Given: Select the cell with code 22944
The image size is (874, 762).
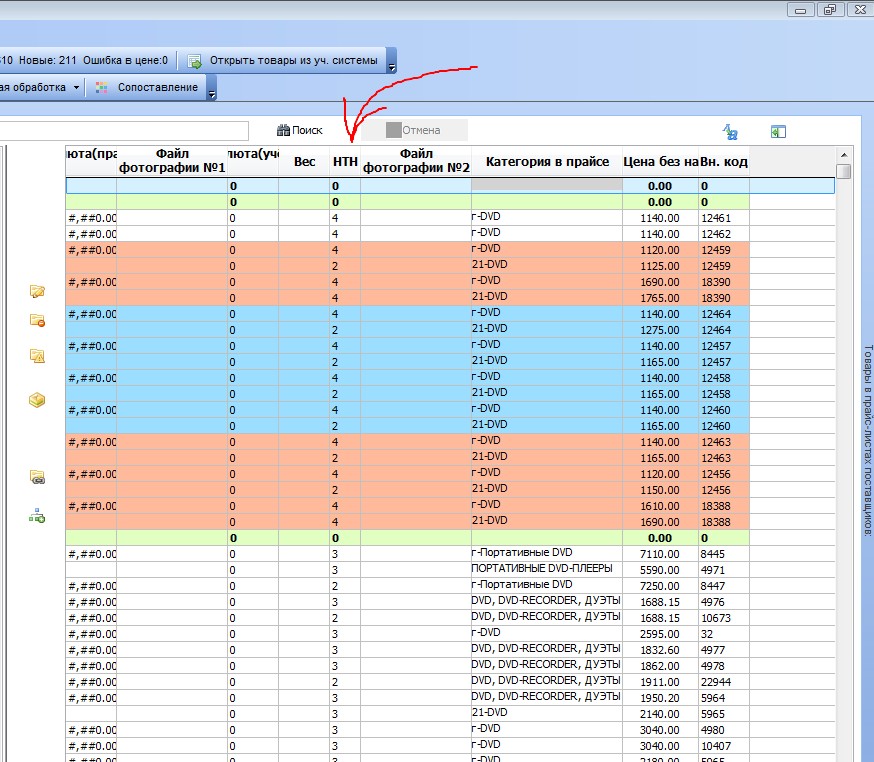Looking at the screenshot, I should tap(724, 682).
